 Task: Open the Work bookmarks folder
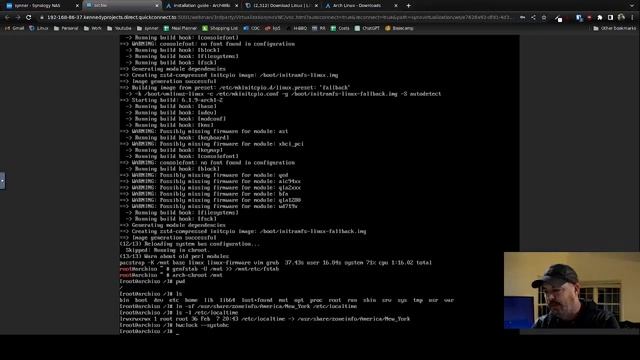coord(93,28)
